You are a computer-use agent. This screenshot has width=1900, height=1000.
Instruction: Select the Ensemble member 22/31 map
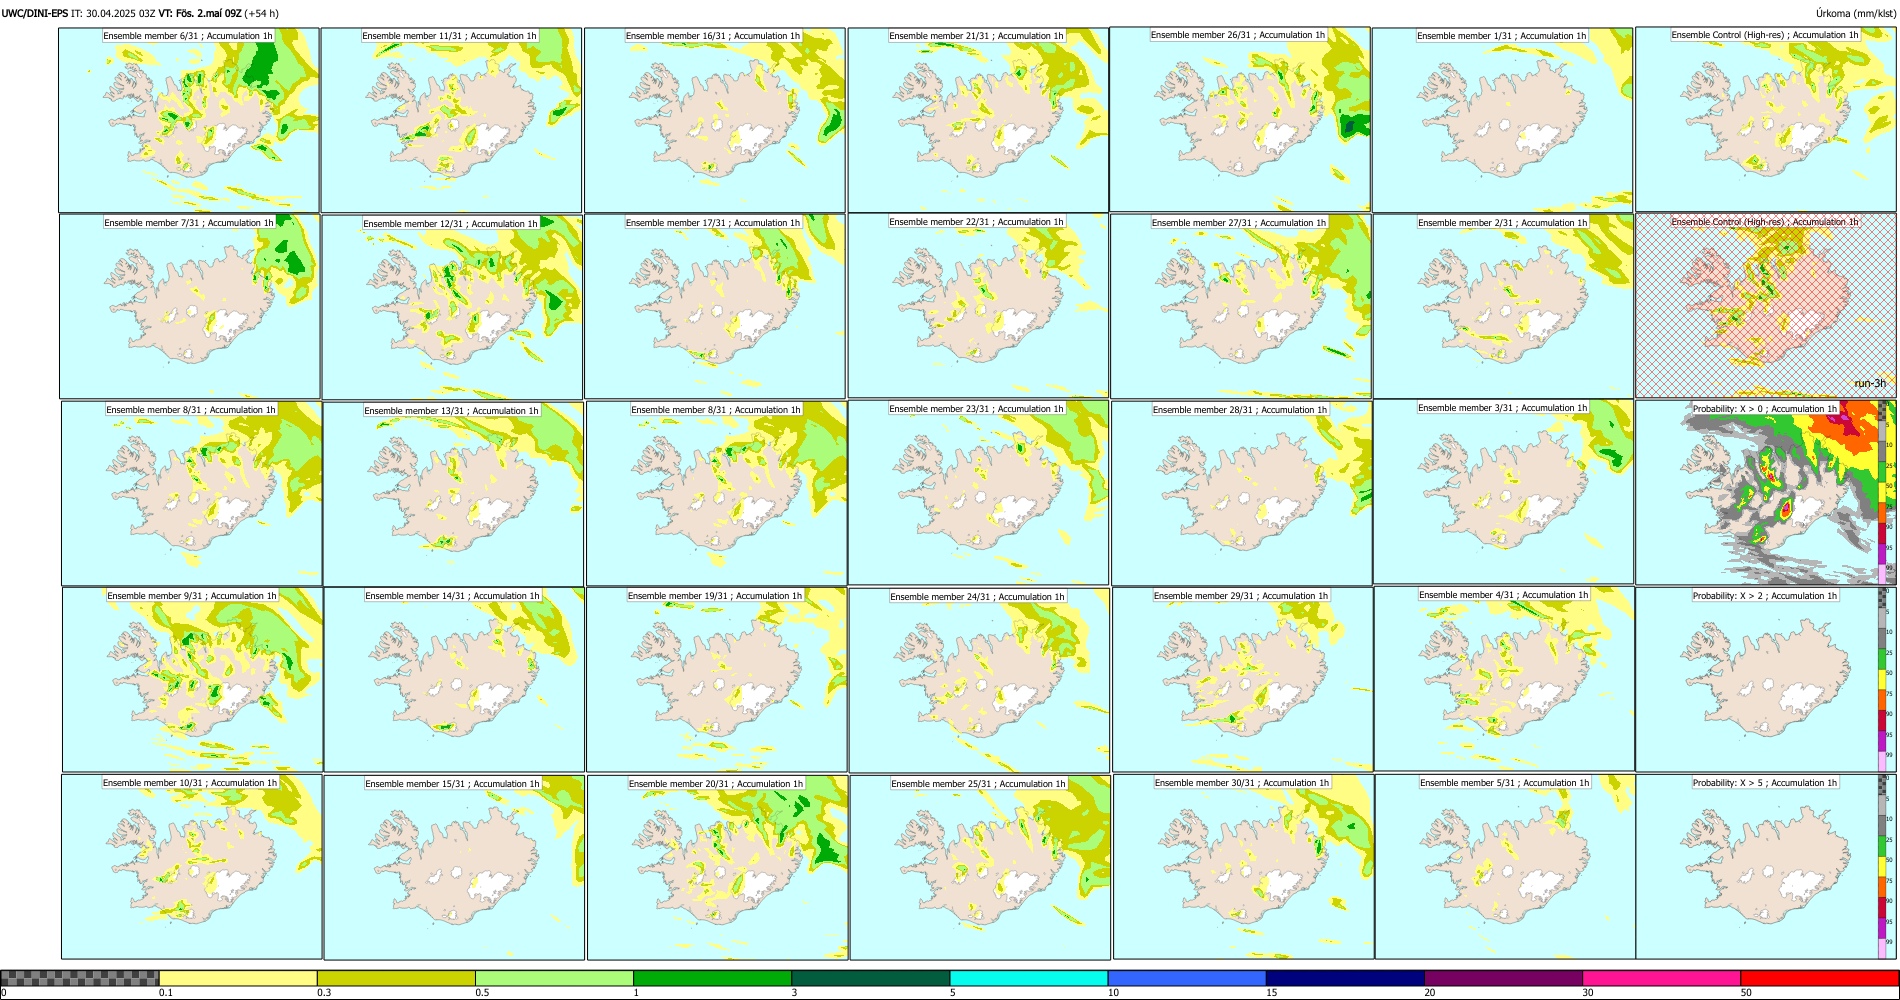point(978,306)
